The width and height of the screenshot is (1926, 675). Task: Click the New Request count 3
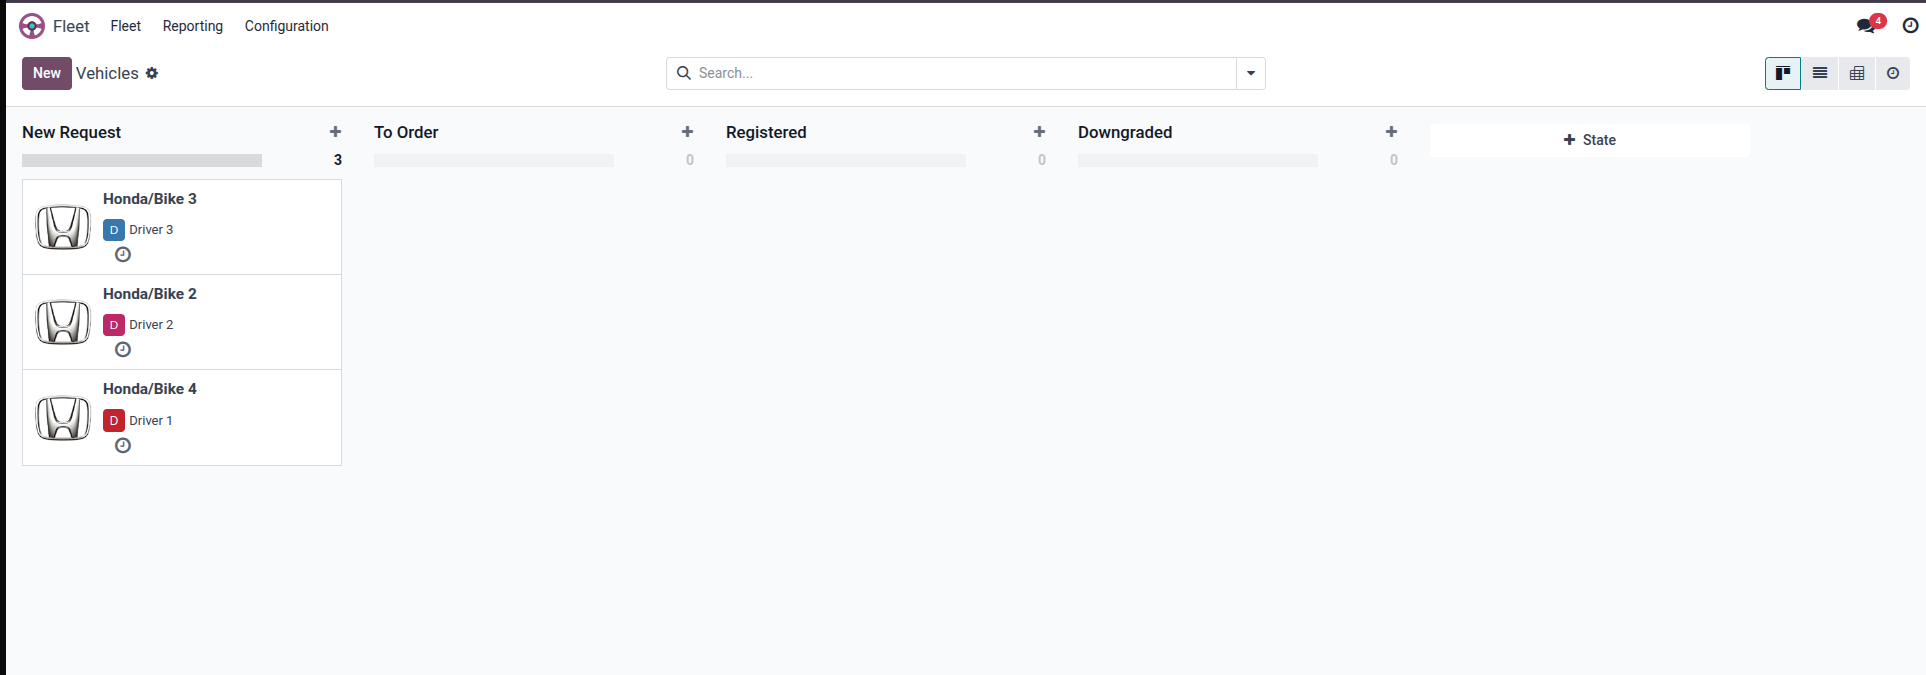coord(338,160)
